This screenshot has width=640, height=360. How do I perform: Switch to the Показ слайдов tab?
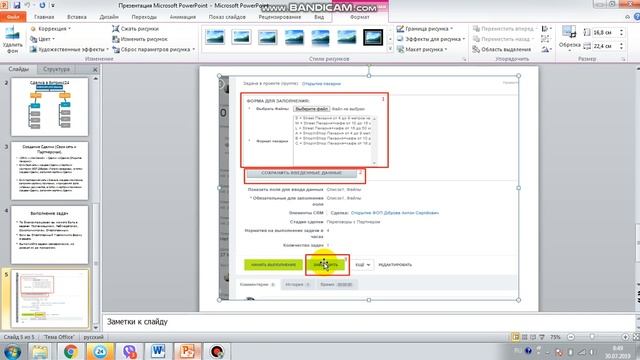(227, 17)
